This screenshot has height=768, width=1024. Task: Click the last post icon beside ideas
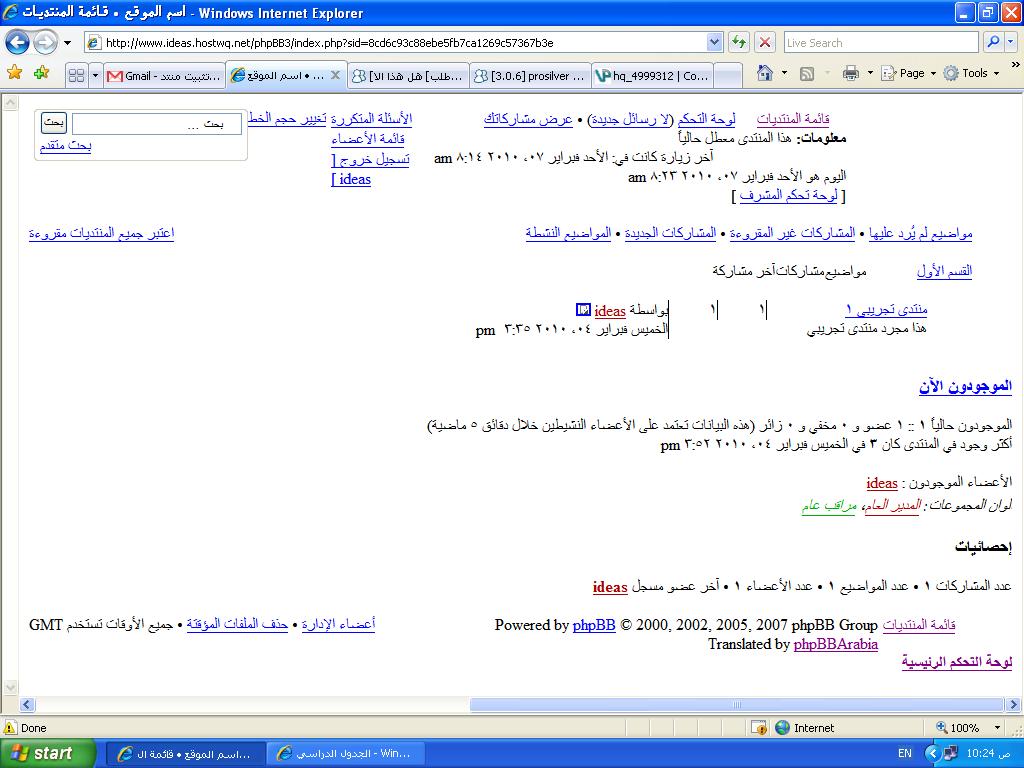click(x=584, y=310)
